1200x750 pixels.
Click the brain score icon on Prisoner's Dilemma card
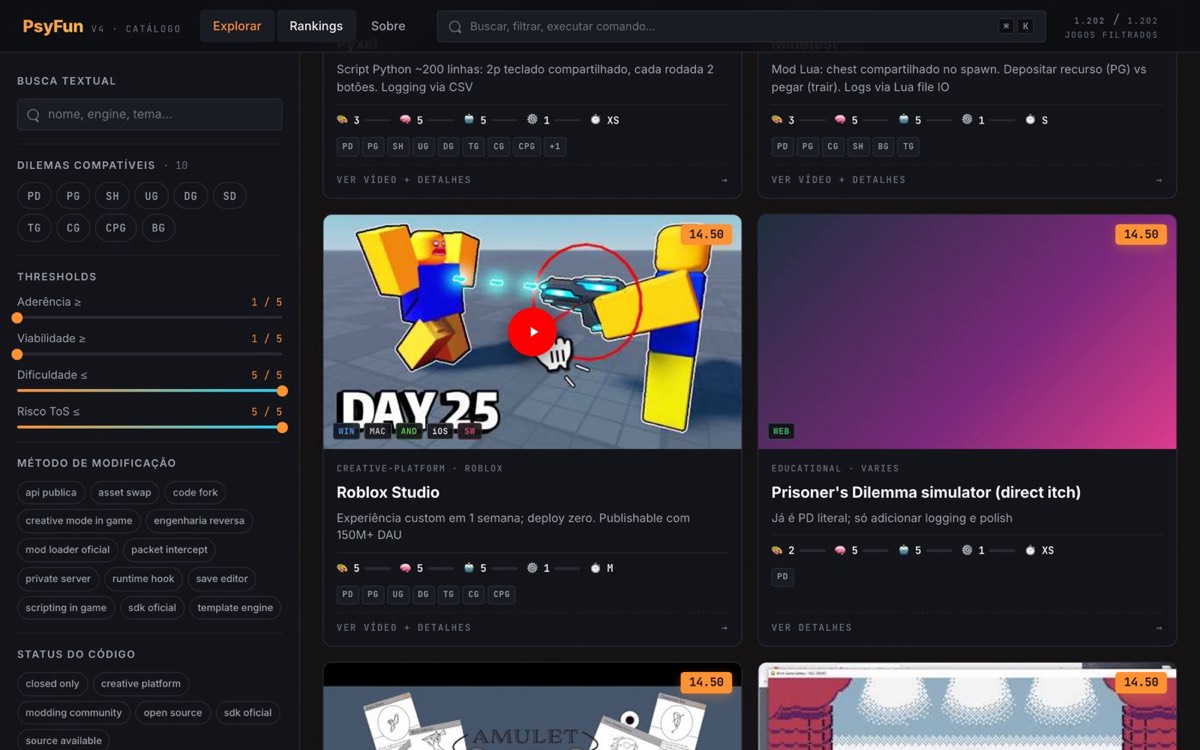(x=840, y=550)
